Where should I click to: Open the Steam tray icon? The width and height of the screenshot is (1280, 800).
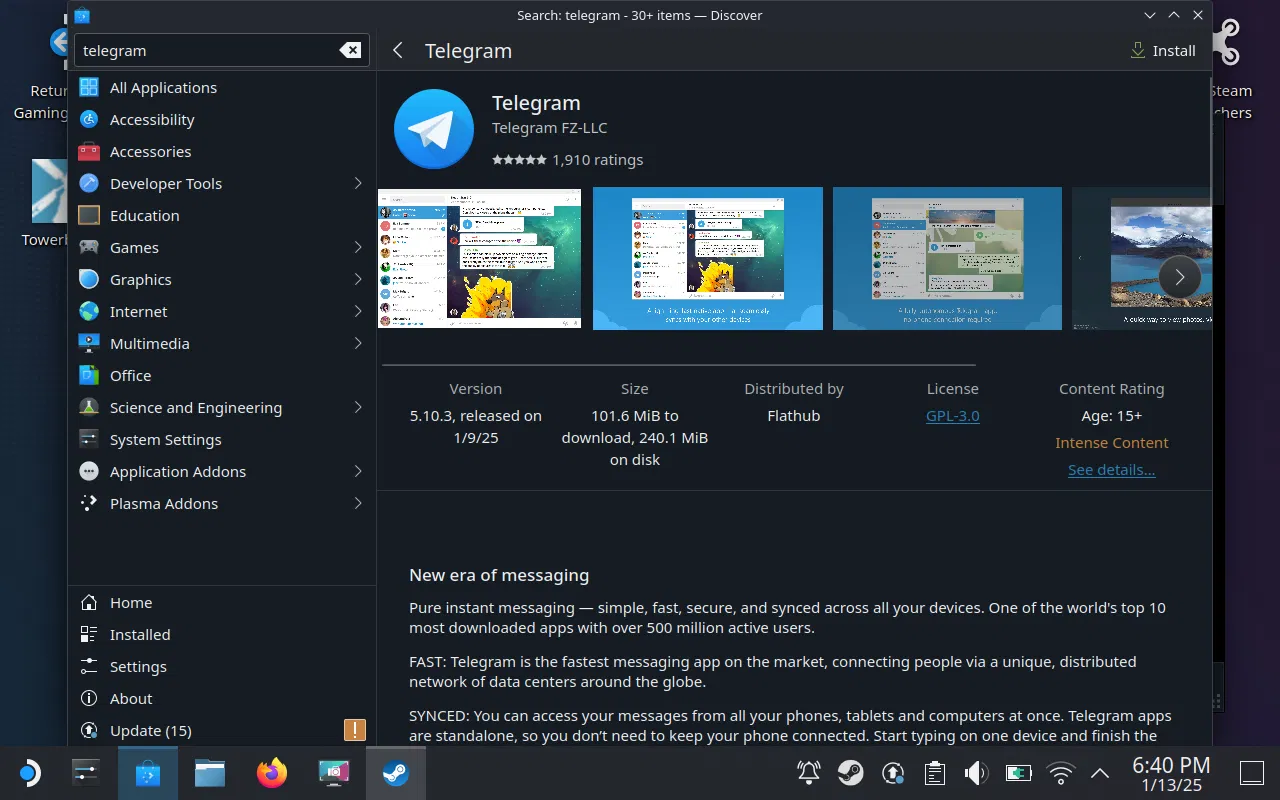[851, 773]
